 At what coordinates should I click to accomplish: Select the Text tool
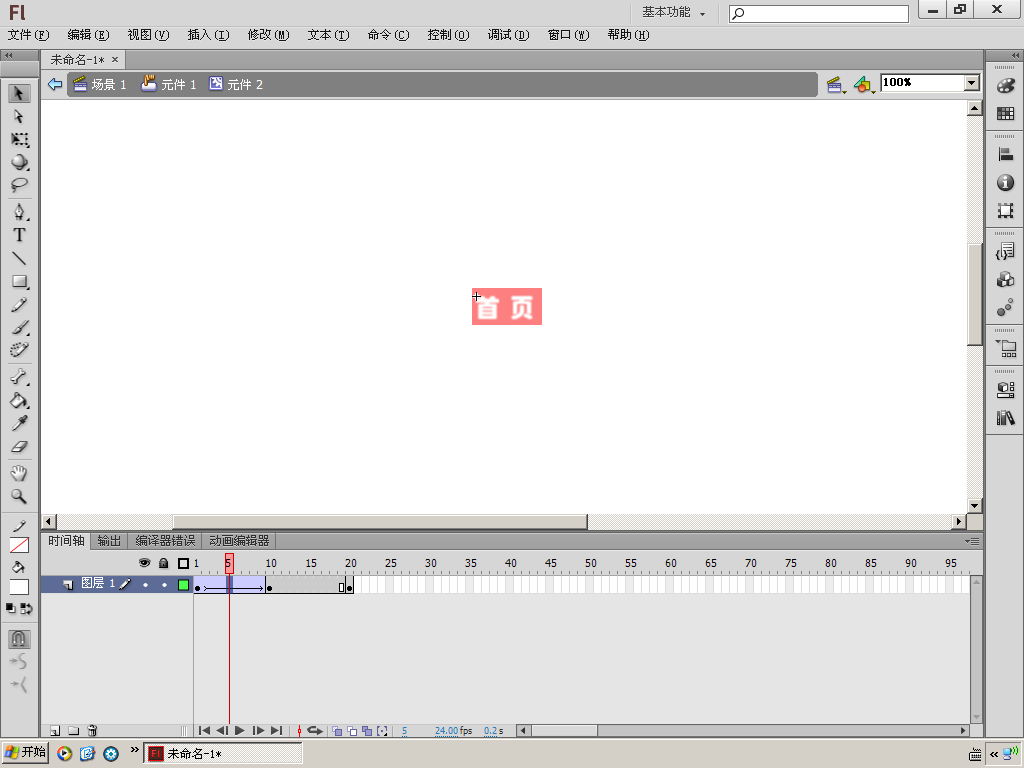click(19, 234)
